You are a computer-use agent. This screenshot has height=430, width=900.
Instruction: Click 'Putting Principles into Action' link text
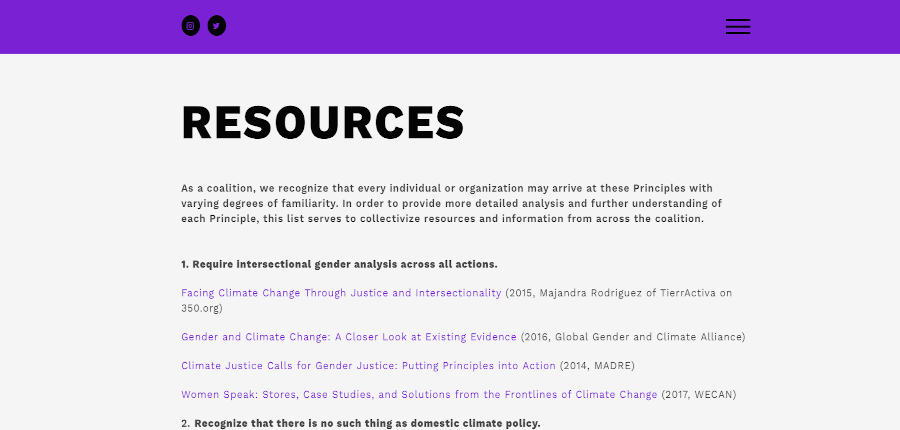coord(479,366)
